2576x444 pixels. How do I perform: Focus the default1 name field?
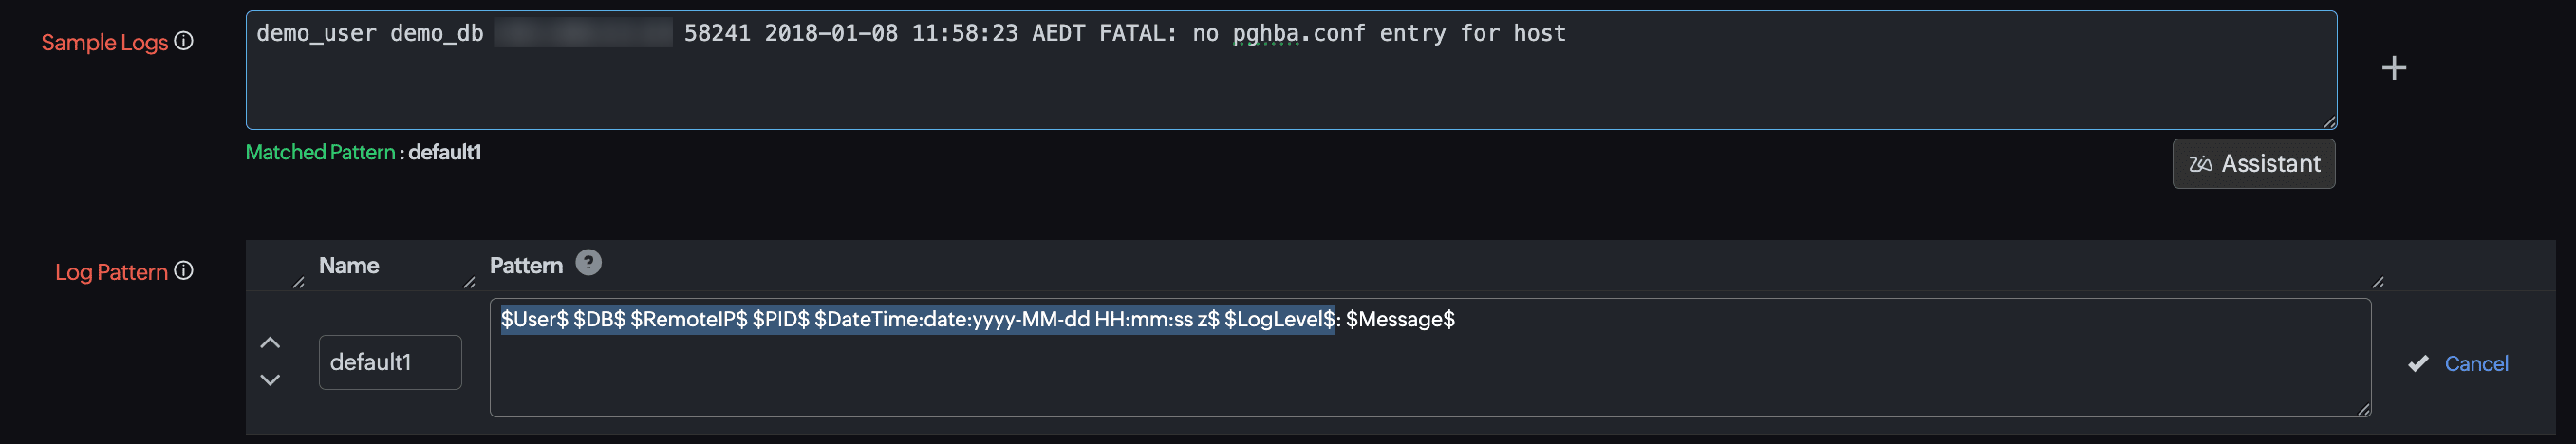(x=390, y=362)
